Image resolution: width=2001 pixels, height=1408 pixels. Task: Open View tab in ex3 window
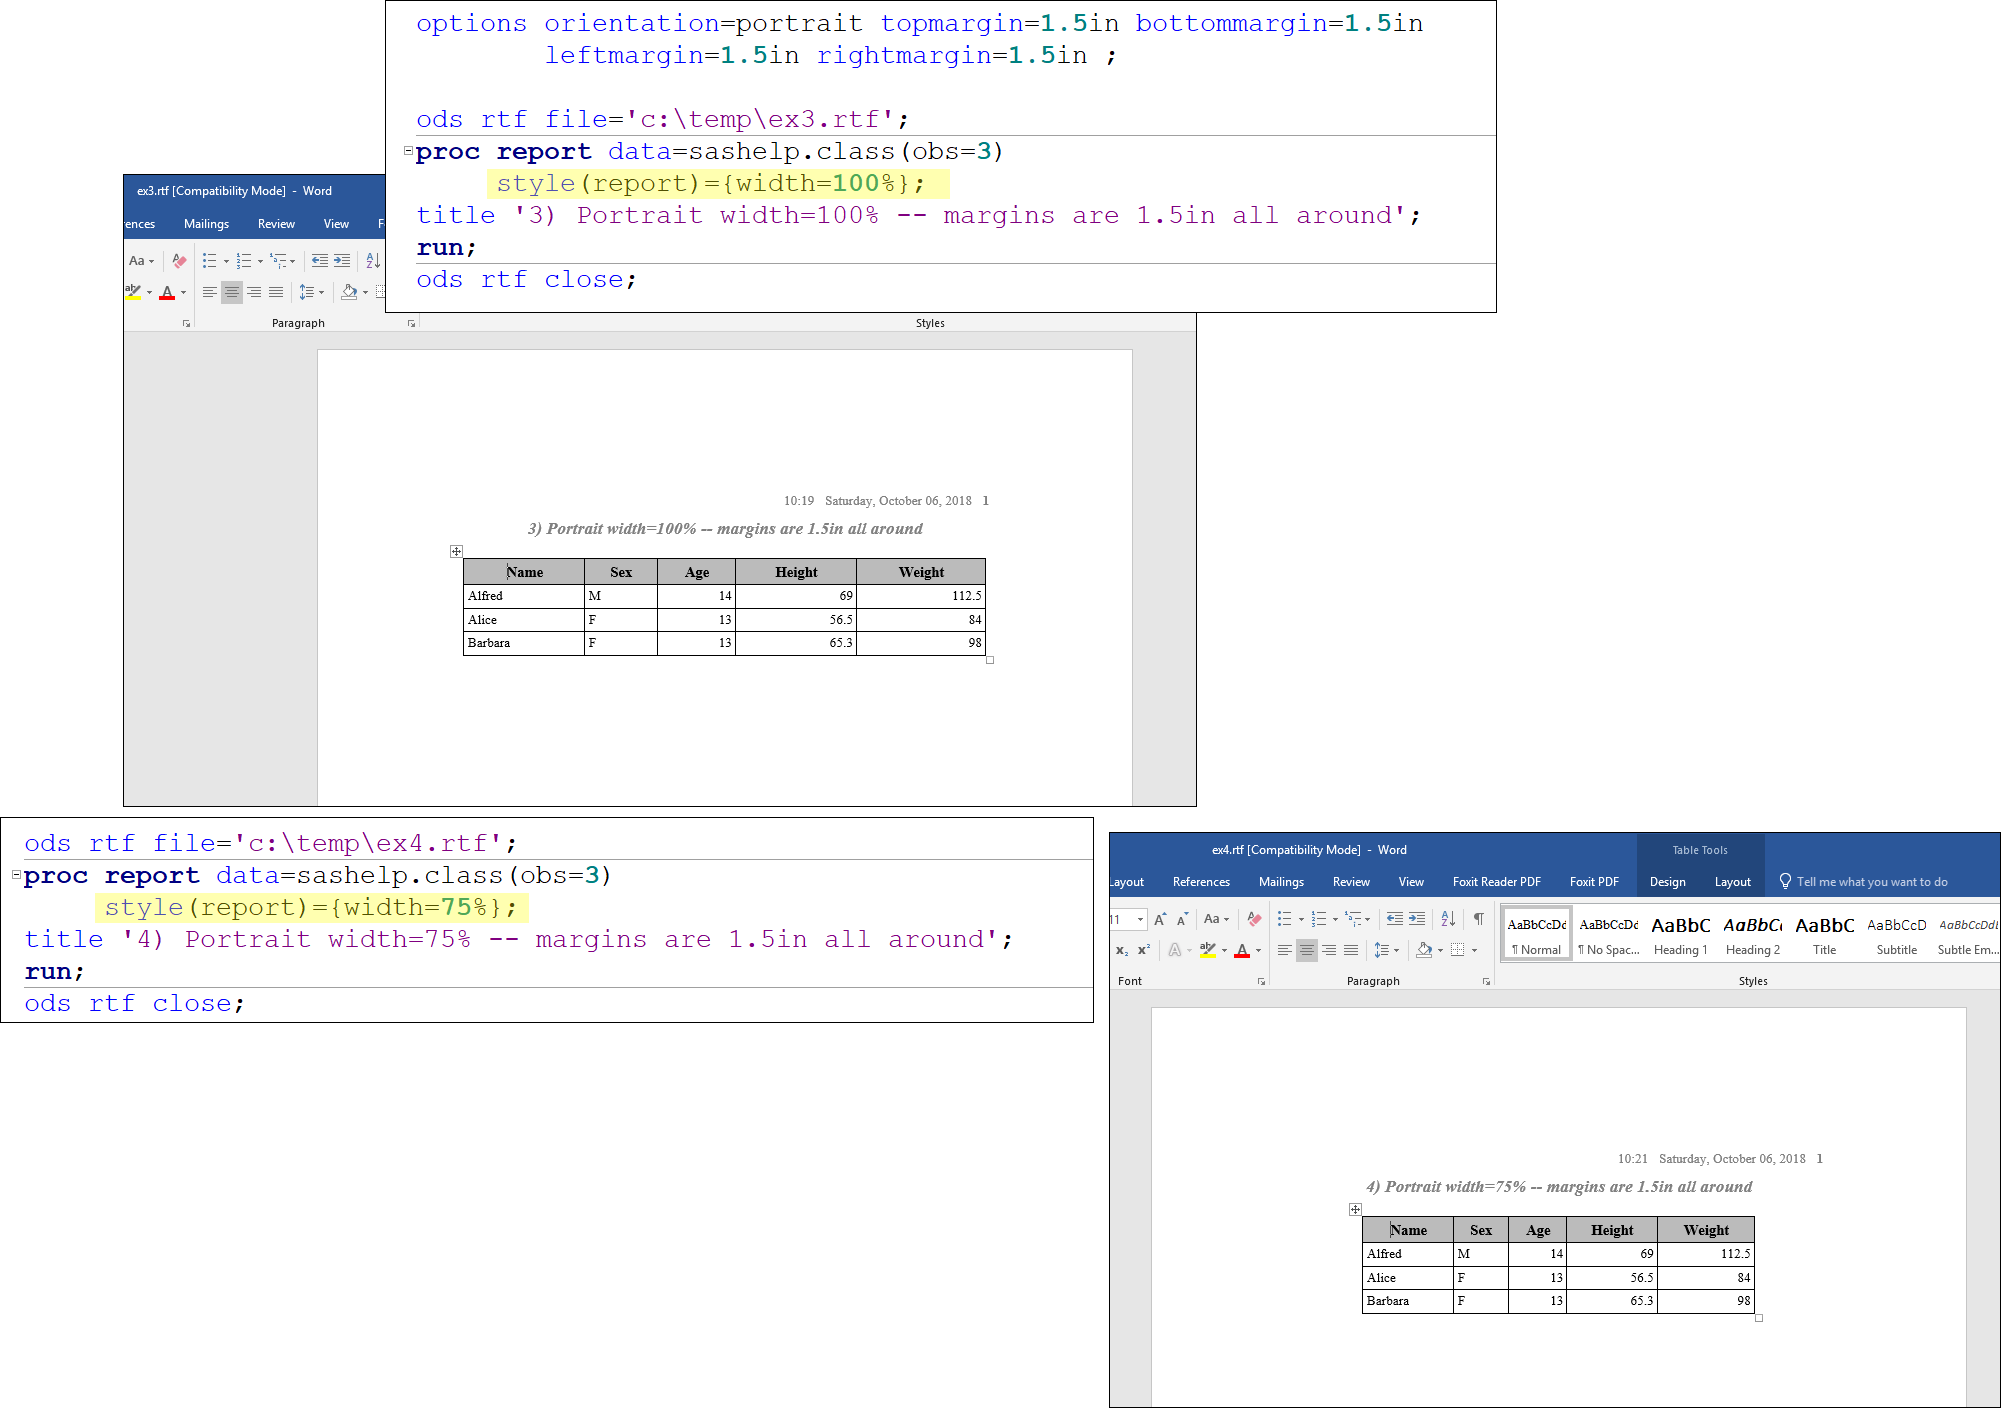pos(336,224)
